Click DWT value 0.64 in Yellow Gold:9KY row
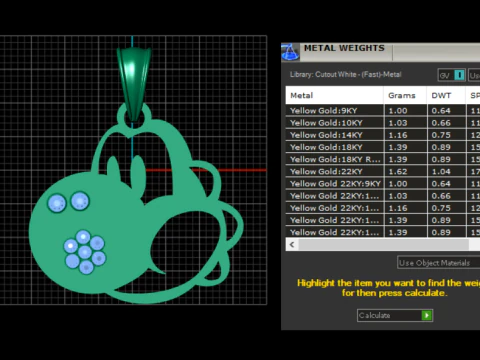This screenshot has height=360, width=480. click(441, 111)
